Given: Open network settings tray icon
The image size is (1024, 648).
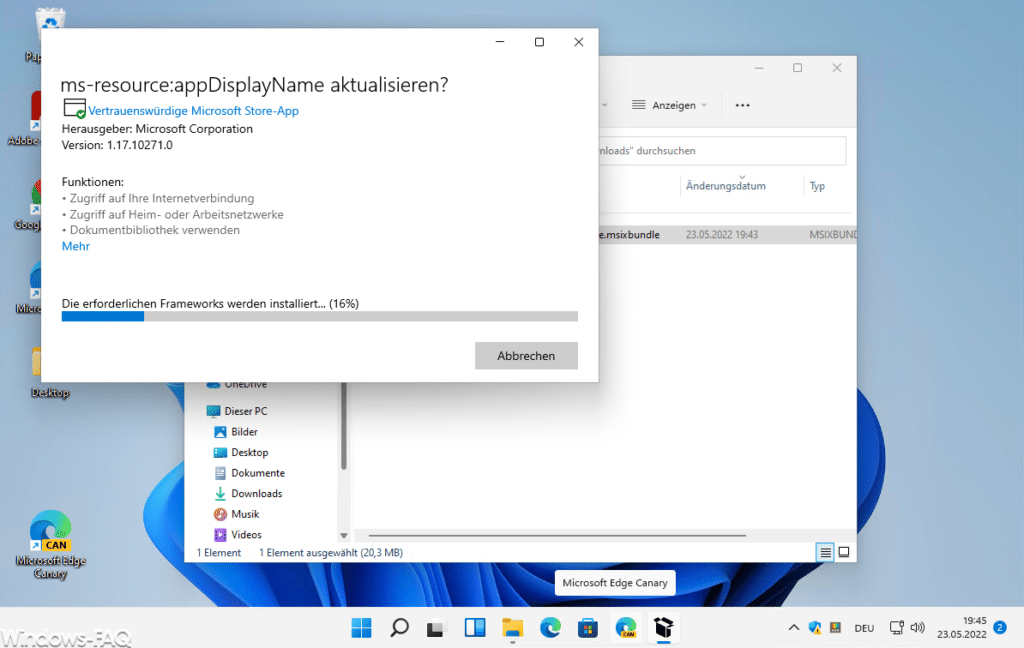Looking at the screenshot, I should pyautogui.click(x=897, y=628).
